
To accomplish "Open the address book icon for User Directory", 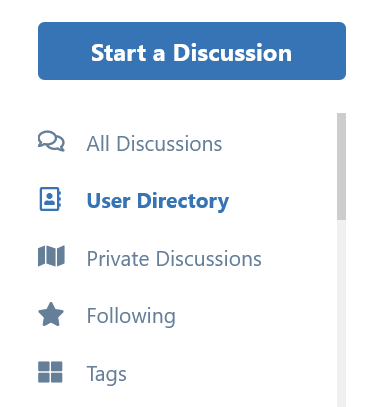I will click(50, 199).
